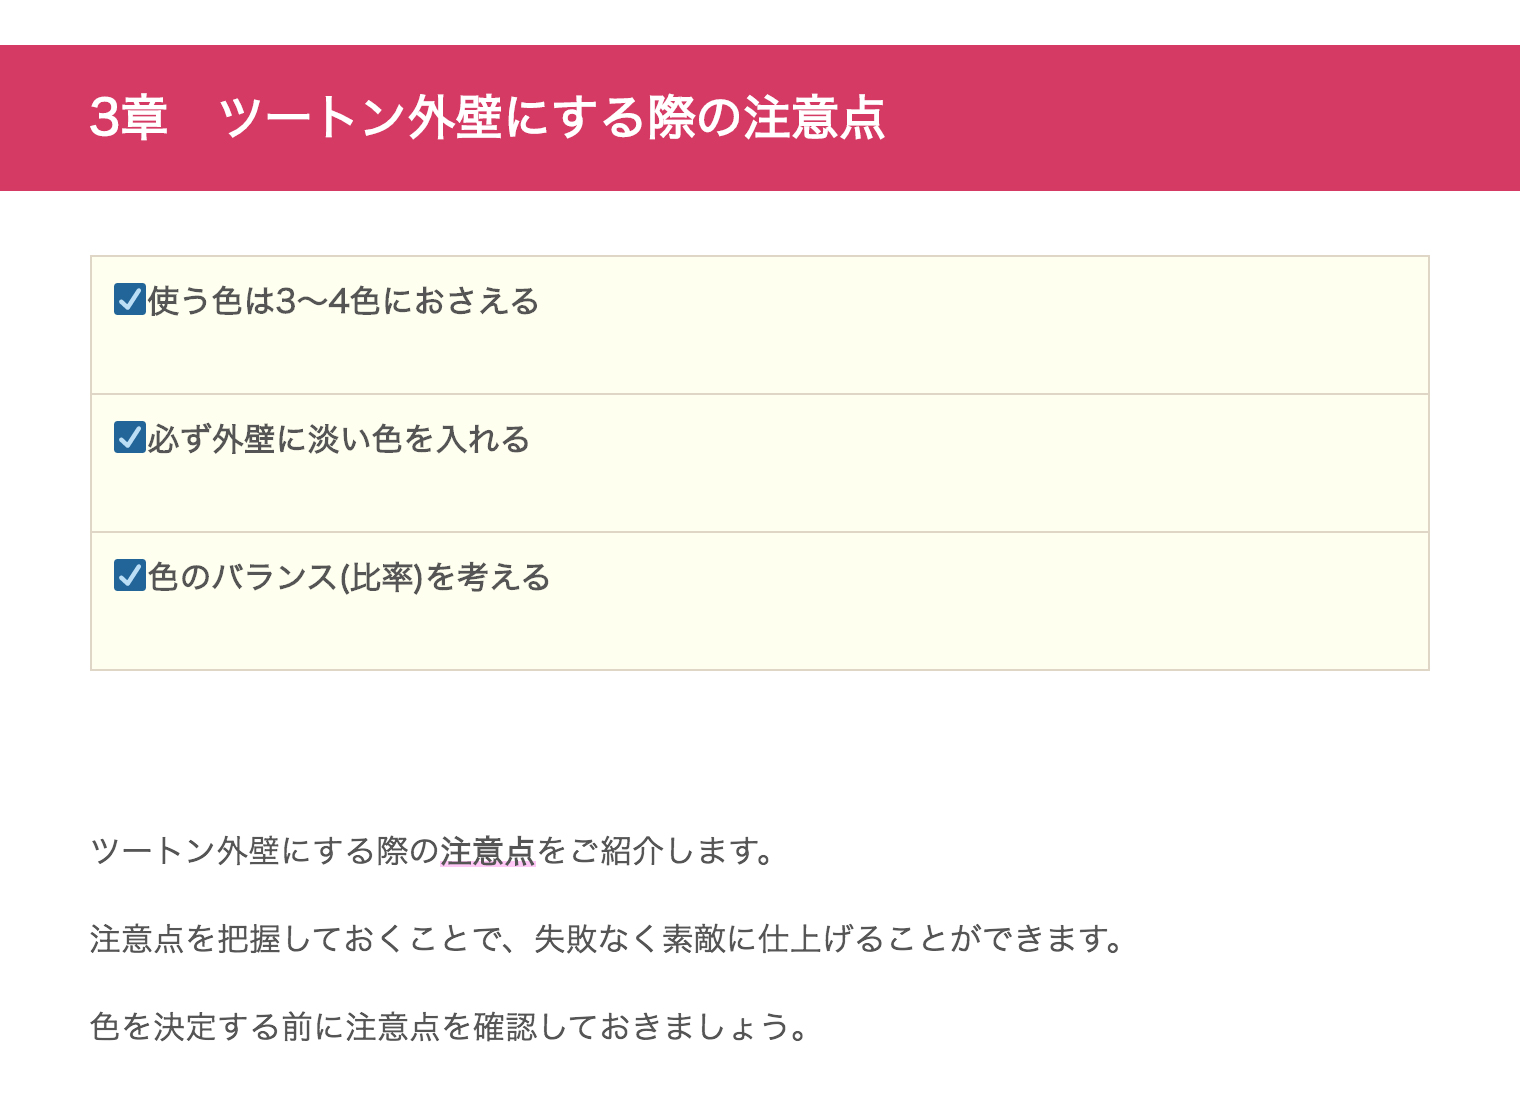
Task: Click the paragraph starting 注意点を把握しておくことで
Action: (x=608, y=939)
